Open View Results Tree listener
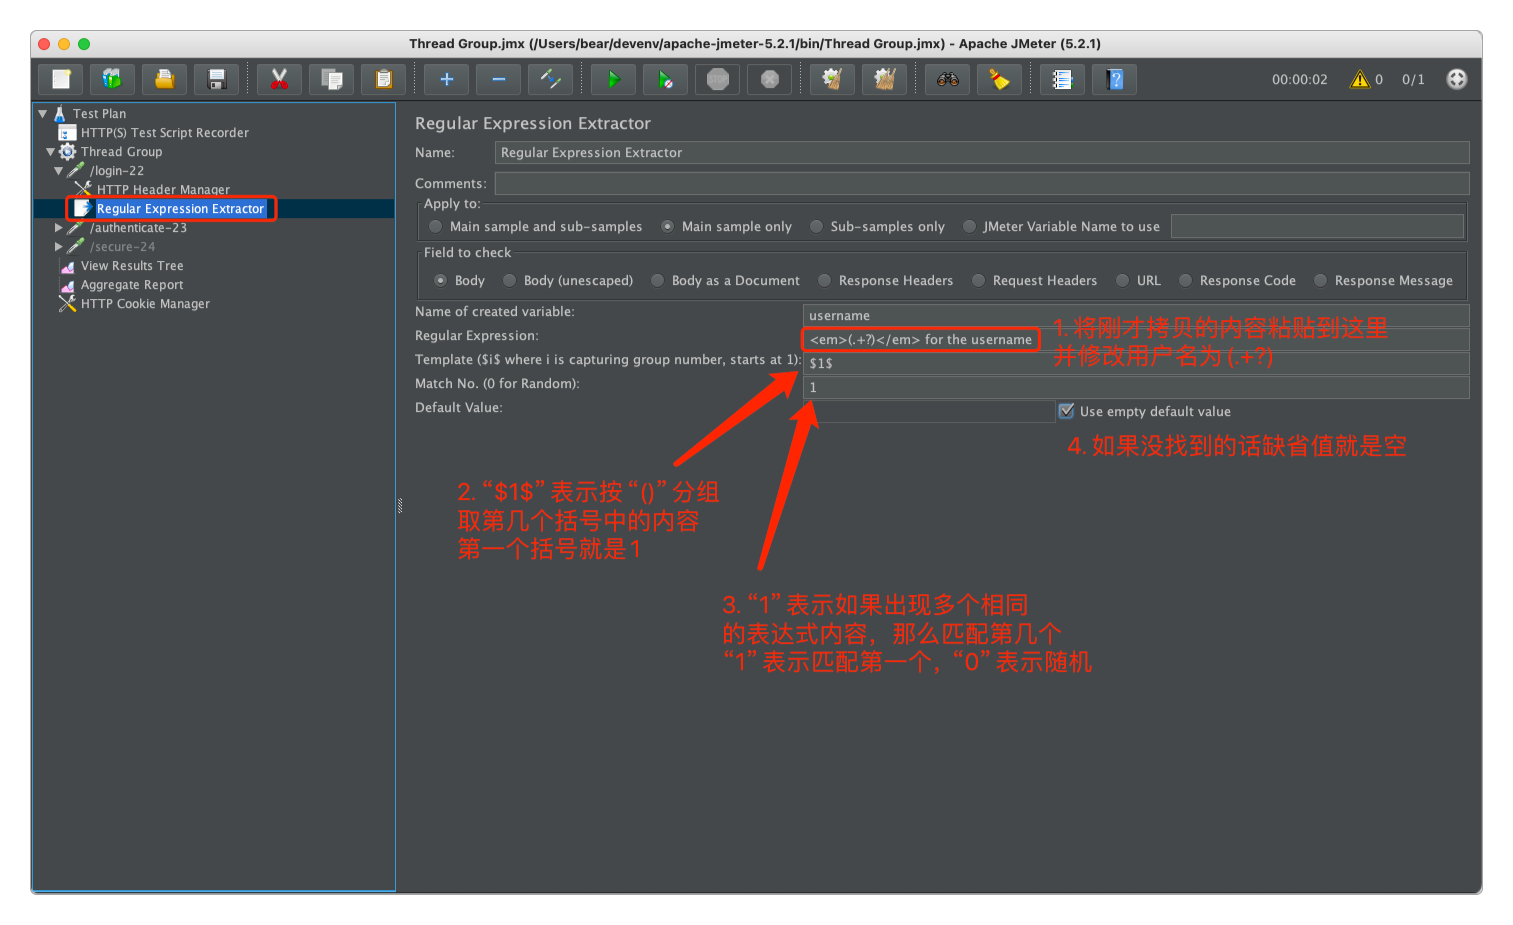Image resolution: width=1513 pixels, height=925 pixels. click(x=132, y=266)
